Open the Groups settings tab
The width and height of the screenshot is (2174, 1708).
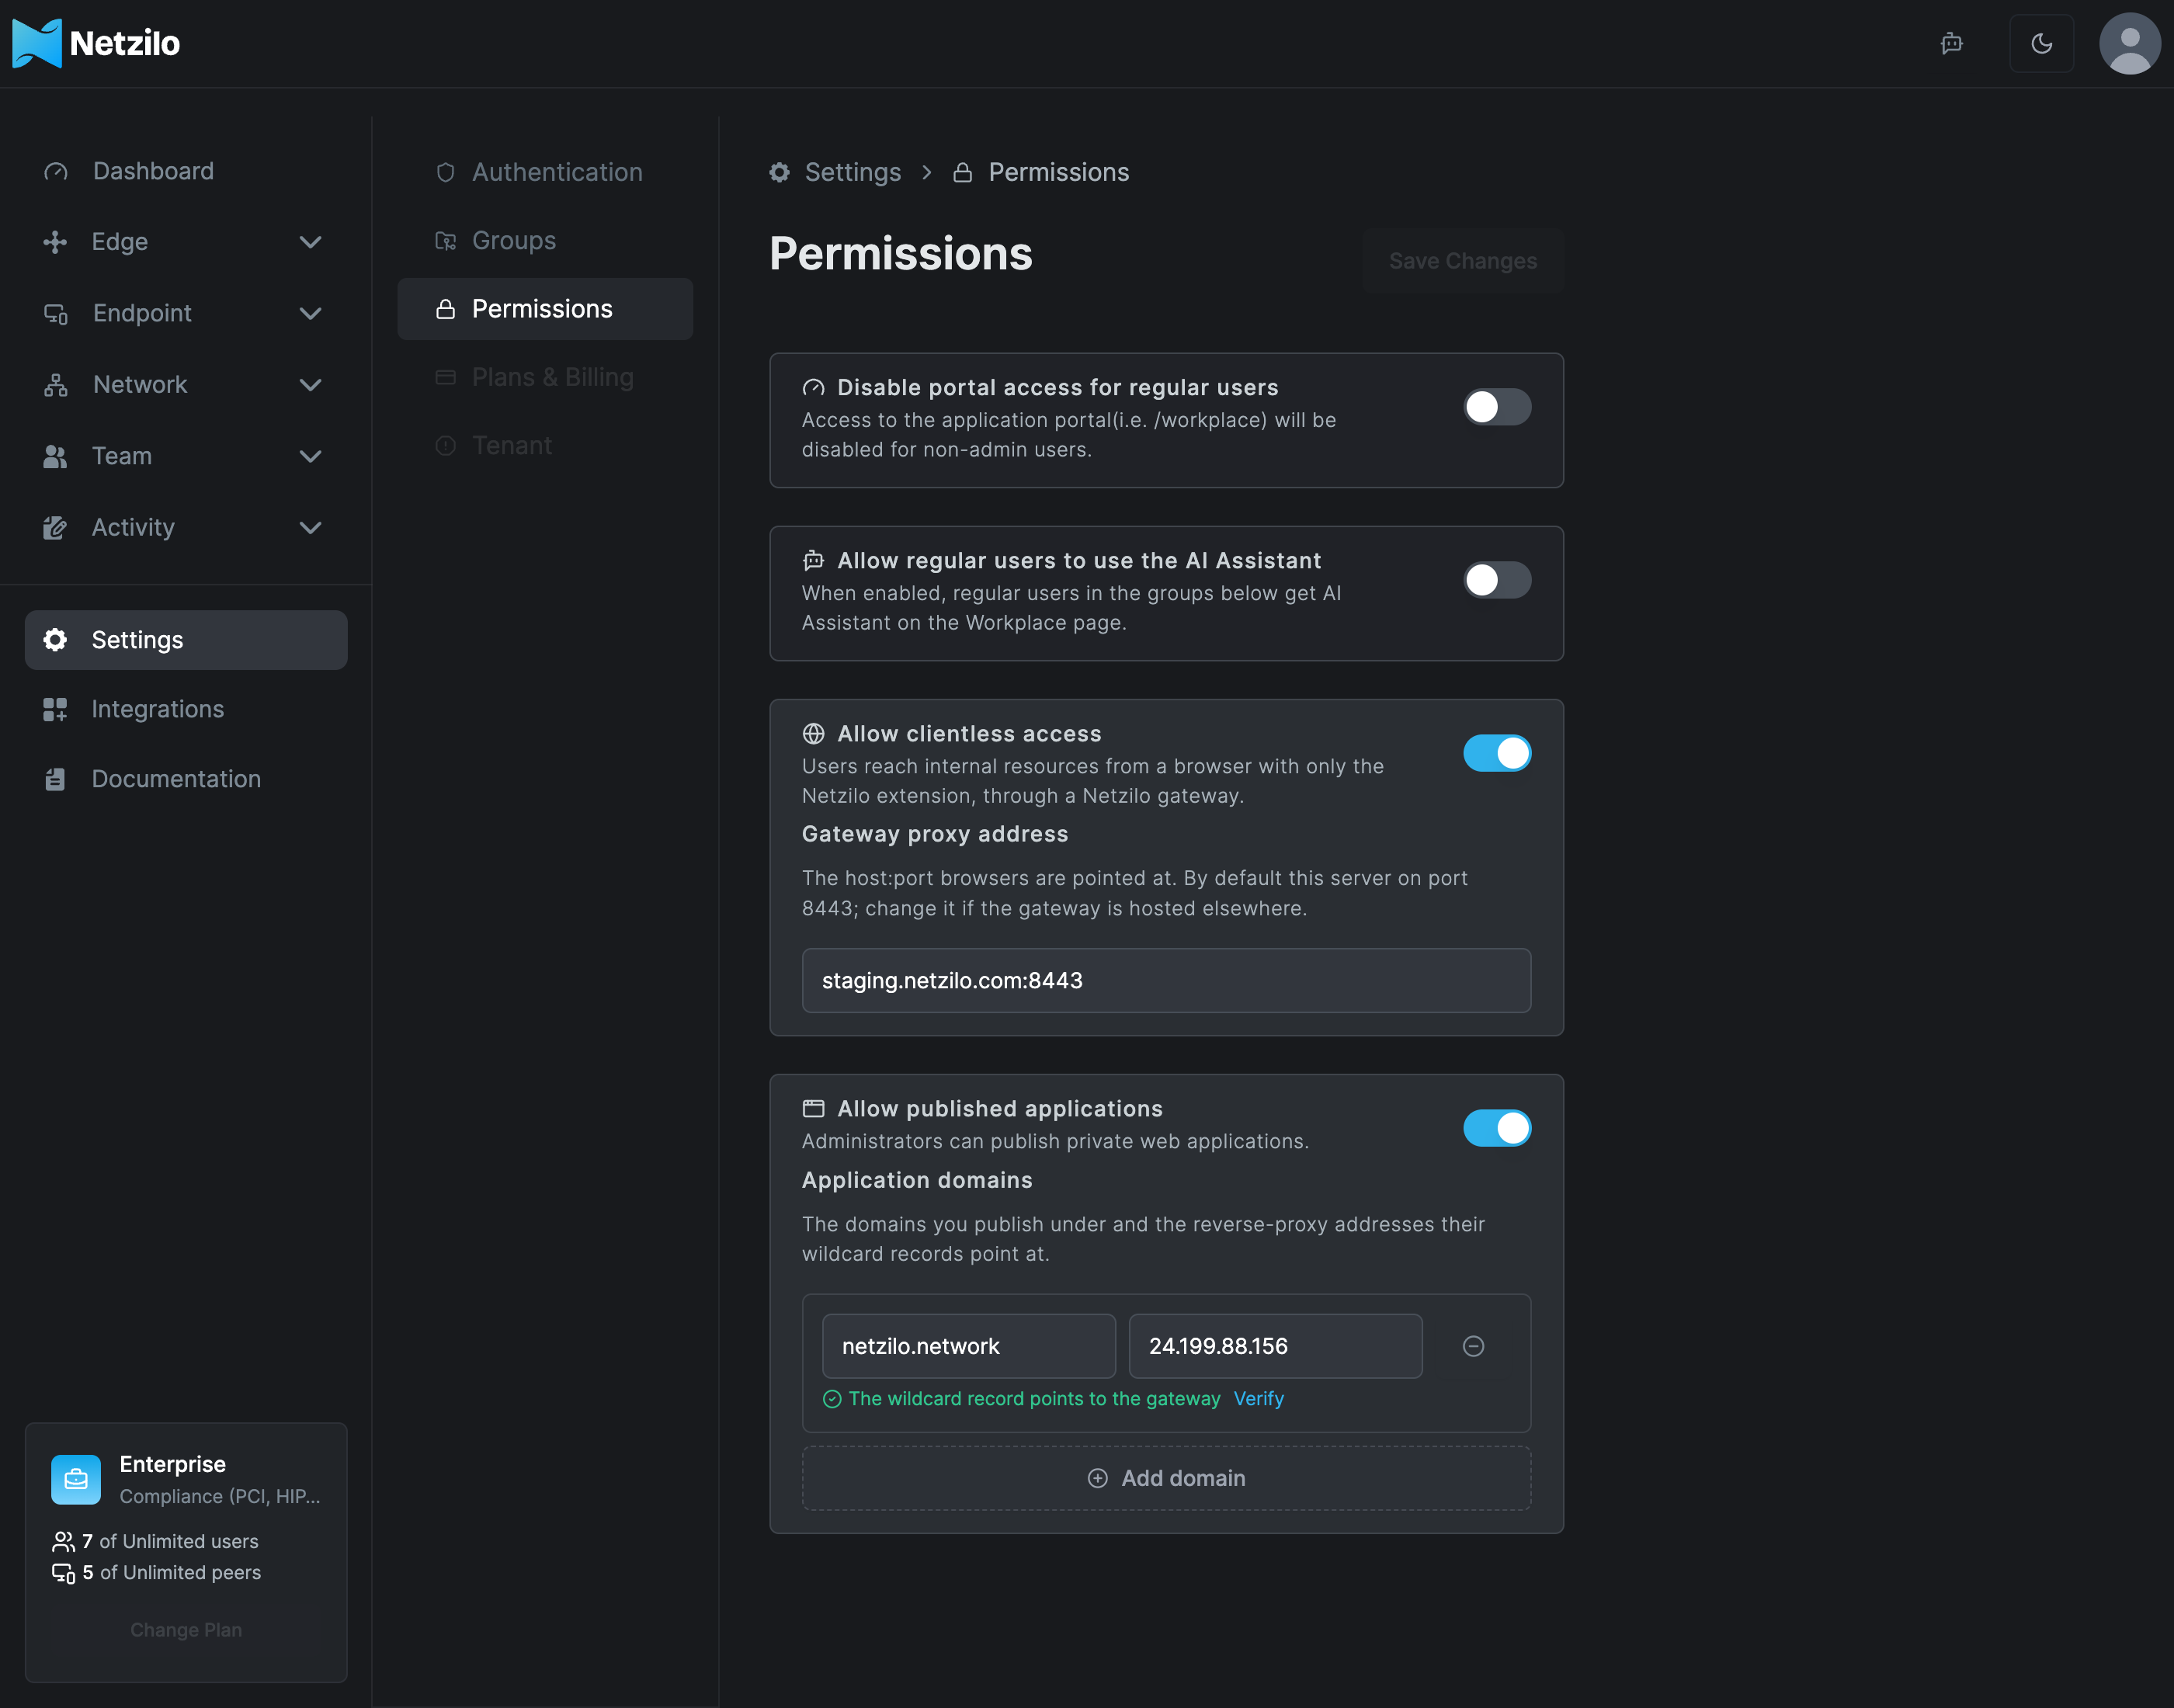pos(545,240)
